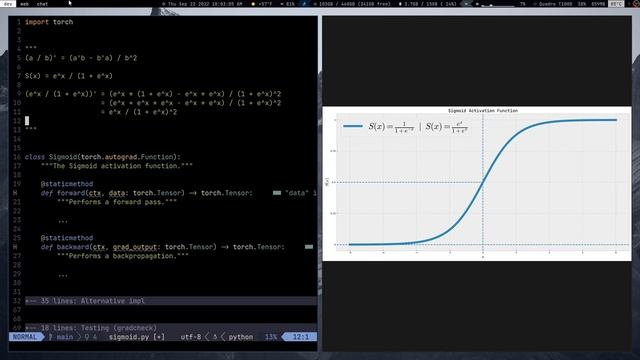Switch to the dev workspace

pyautogui.click(x=8, y=4)
